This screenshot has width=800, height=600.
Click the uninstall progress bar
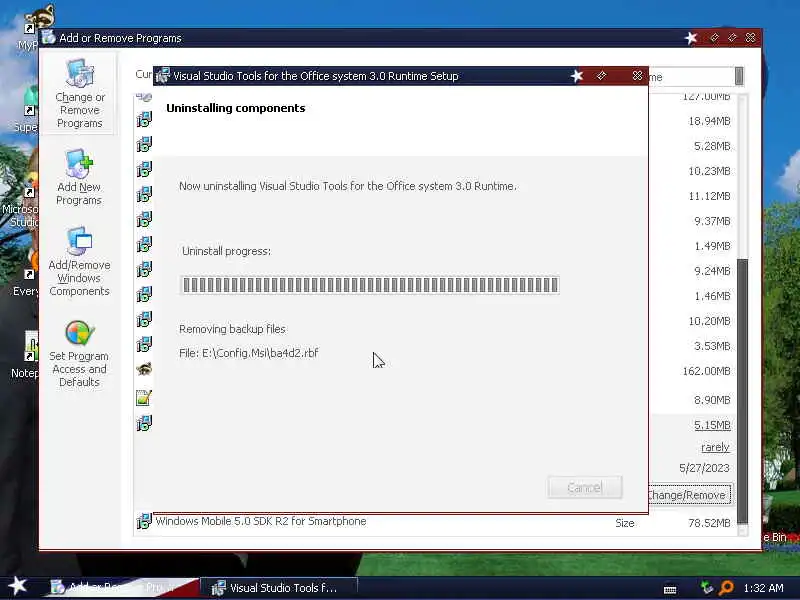coord(370,285)
